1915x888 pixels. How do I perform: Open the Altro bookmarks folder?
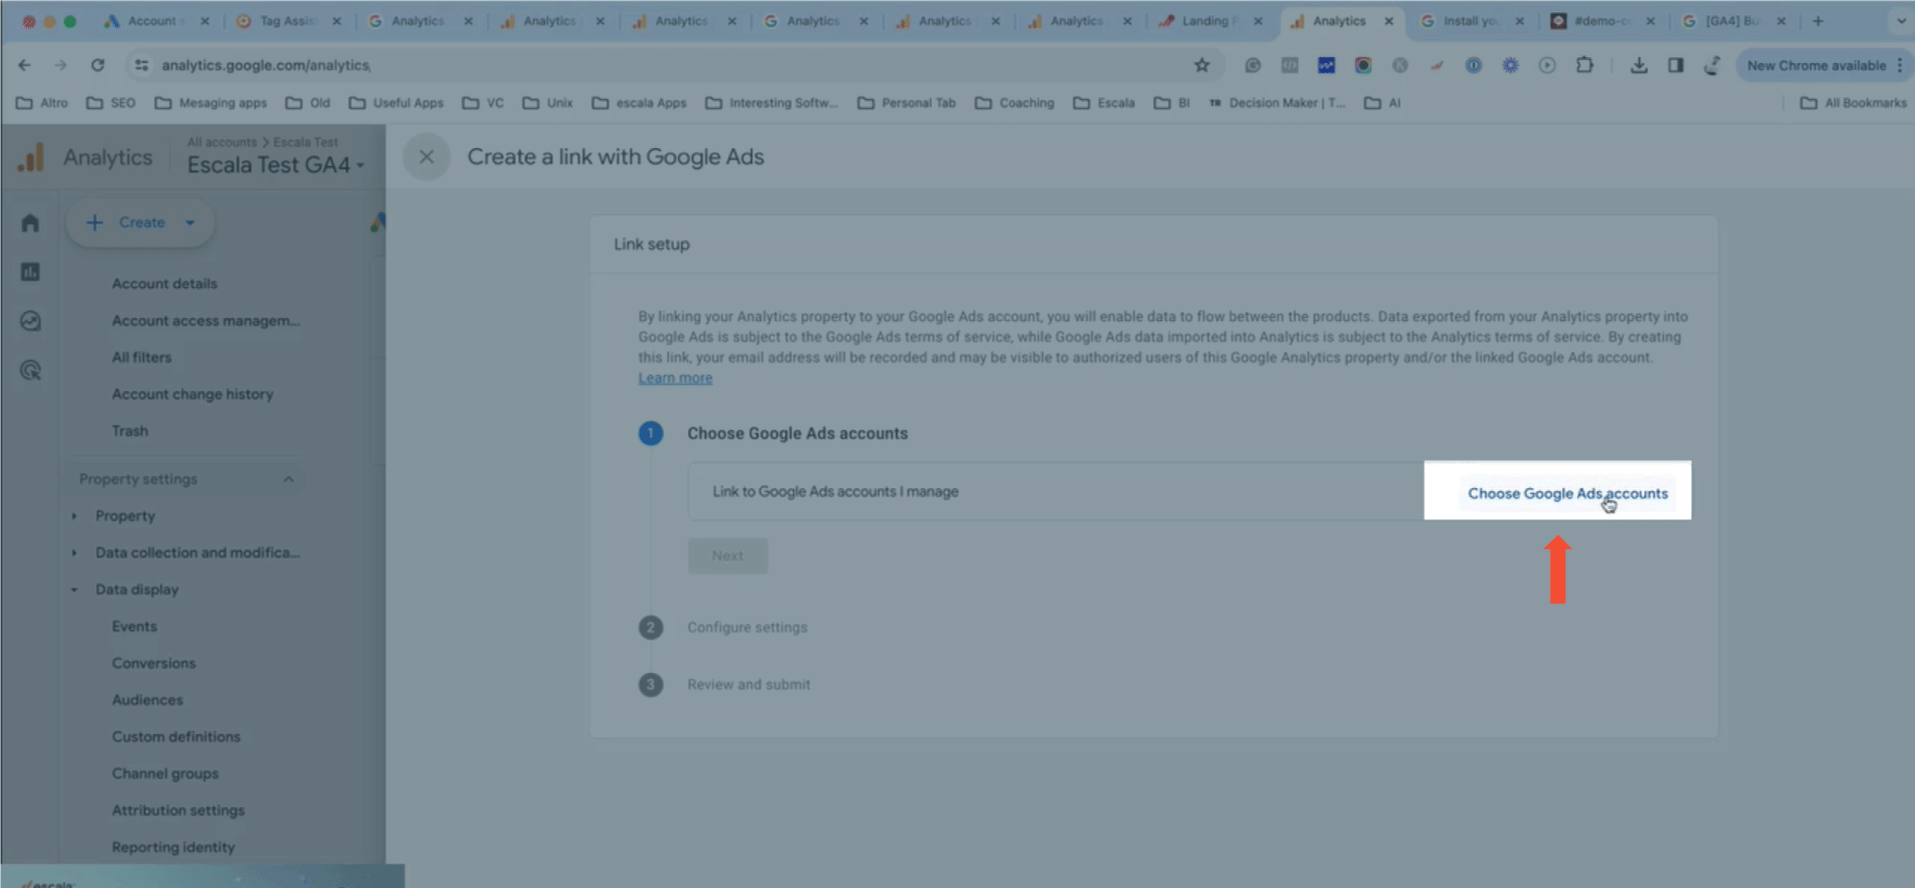[x=42, y=103]
